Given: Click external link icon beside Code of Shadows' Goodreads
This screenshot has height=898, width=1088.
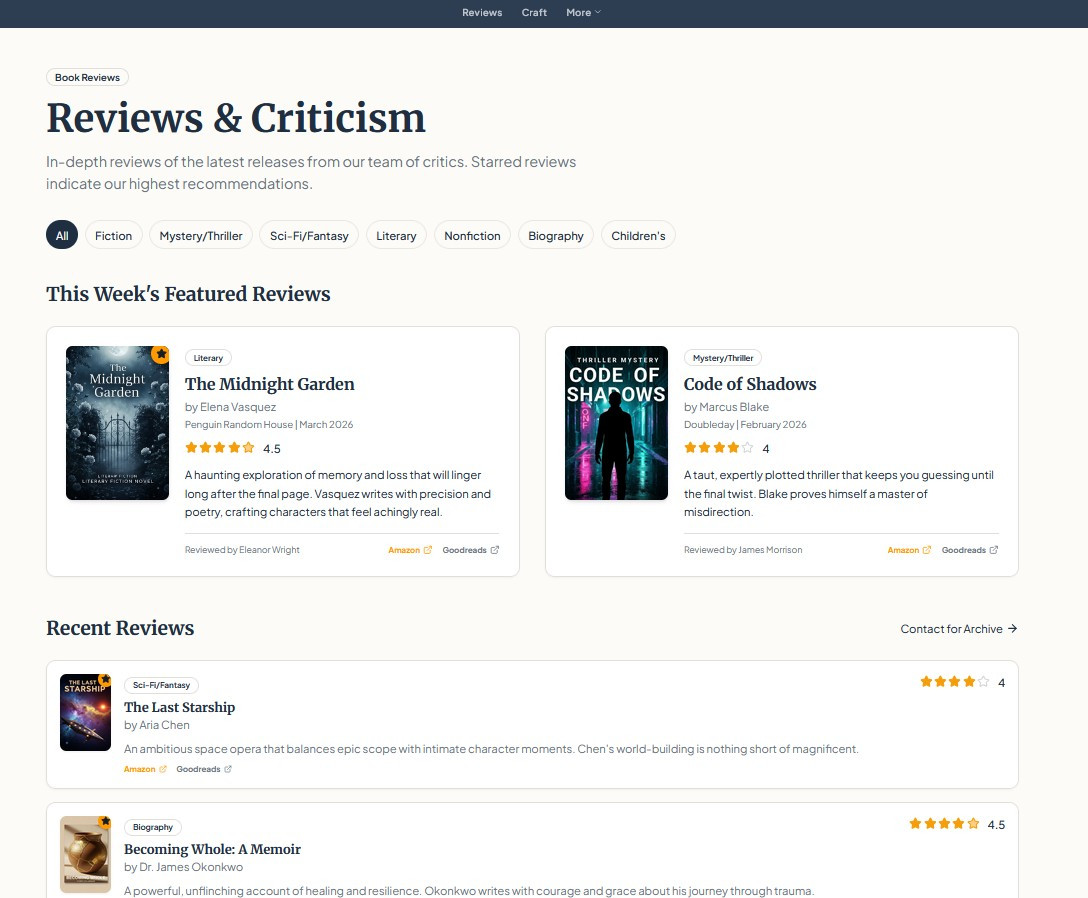Looking at the screenshot, I should [x=993, y=550].
